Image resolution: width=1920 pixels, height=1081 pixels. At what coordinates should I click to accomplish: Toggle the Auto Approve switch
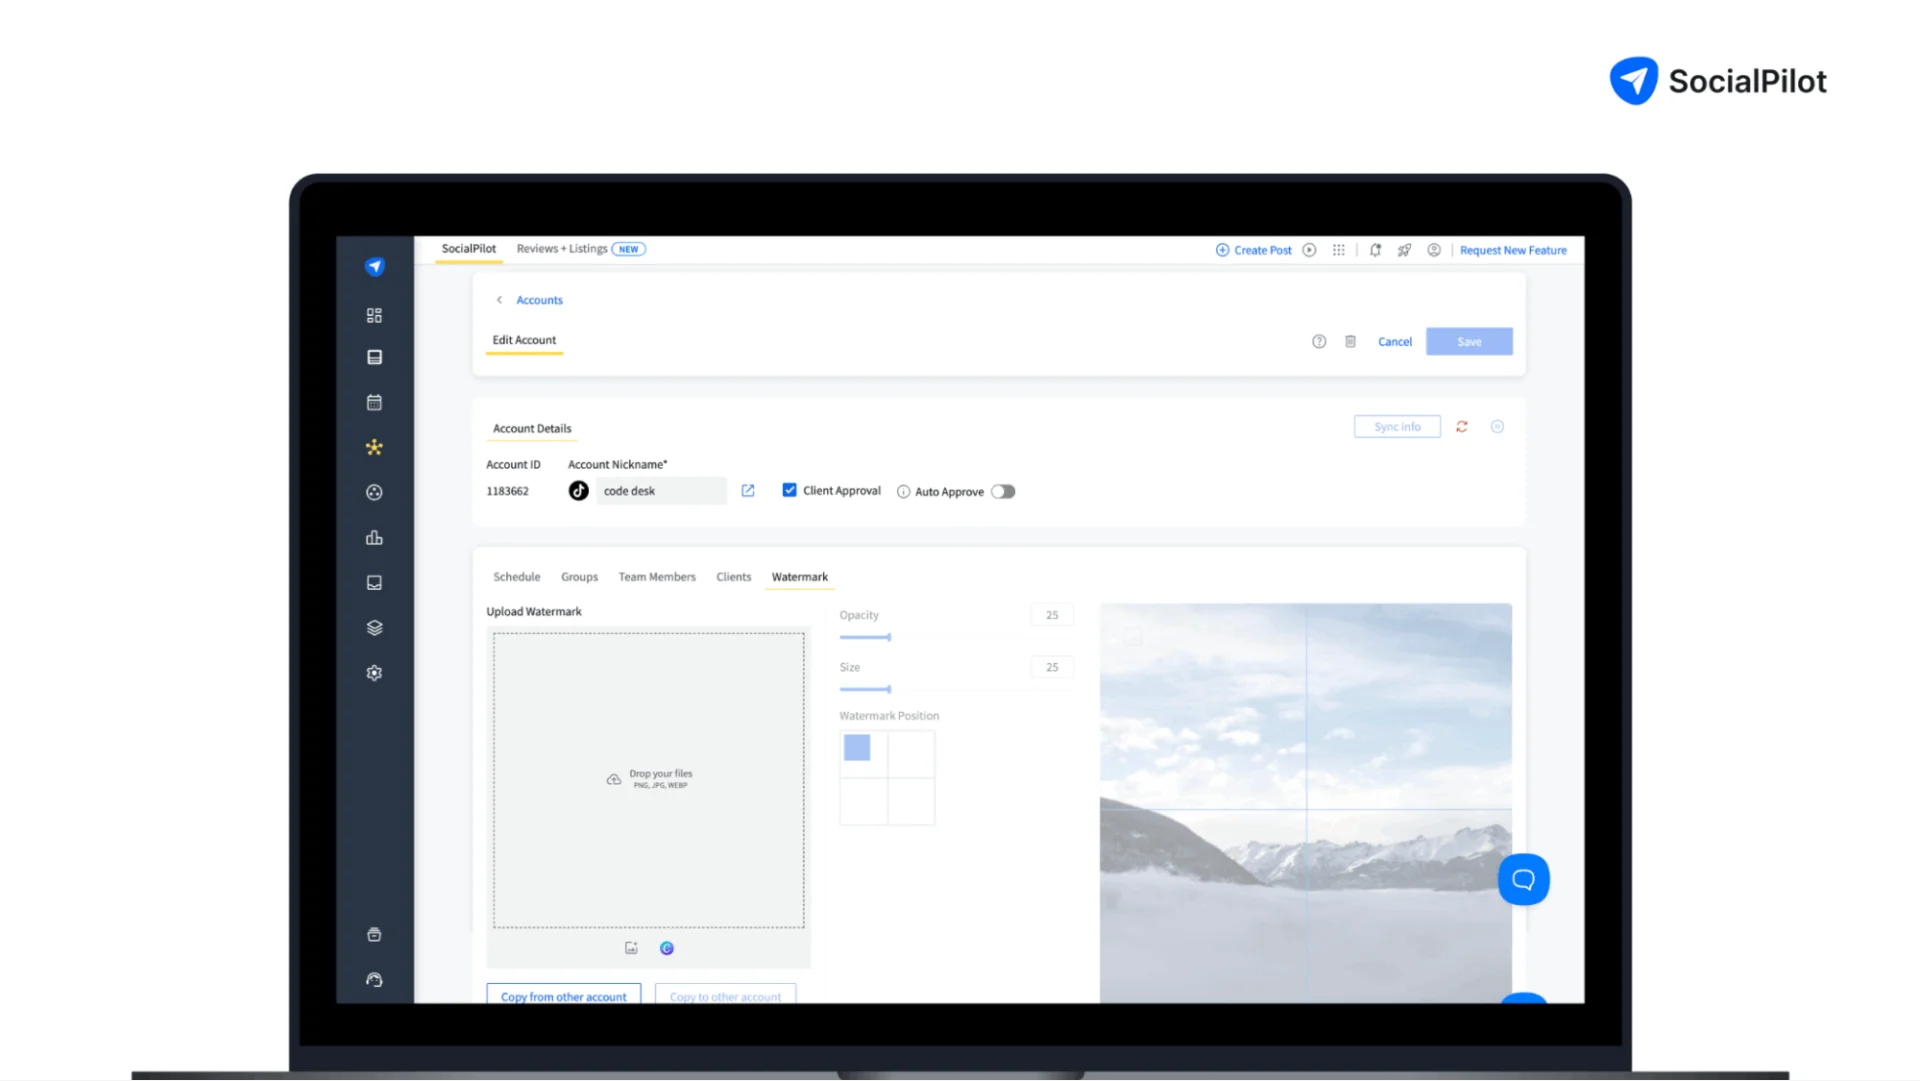click(1003, 492)
